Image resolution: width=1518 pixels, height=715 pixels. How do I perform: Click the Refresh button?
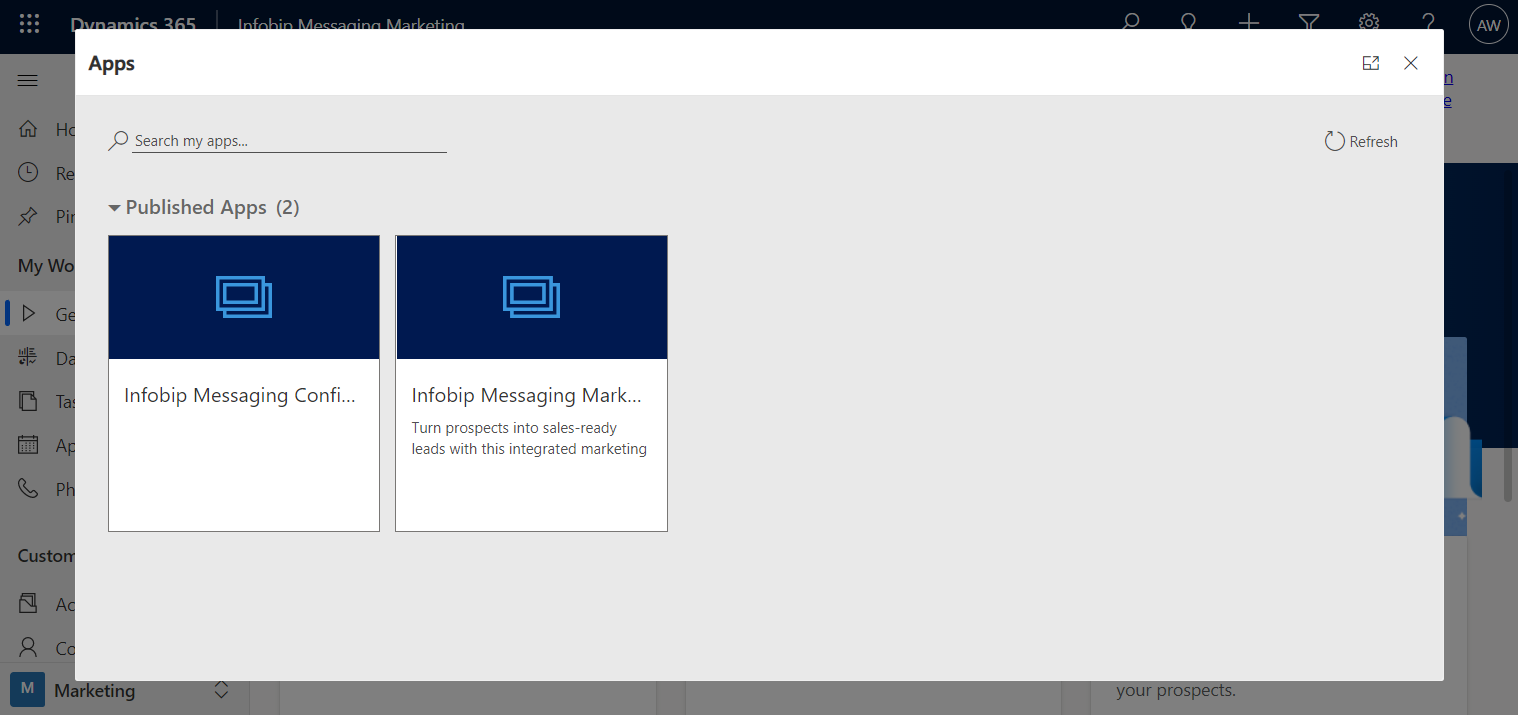(1361, 141)
